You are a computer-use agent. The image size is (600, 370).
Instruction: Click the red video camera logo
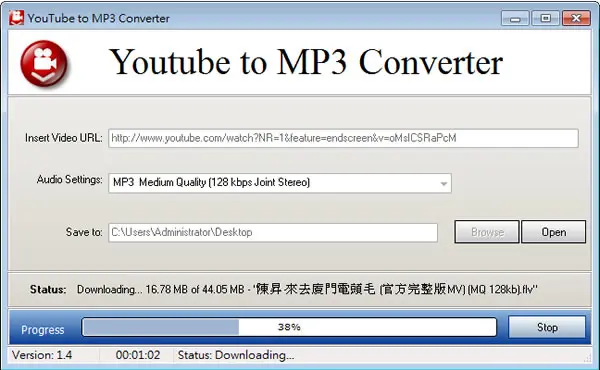tap(44, 63)
